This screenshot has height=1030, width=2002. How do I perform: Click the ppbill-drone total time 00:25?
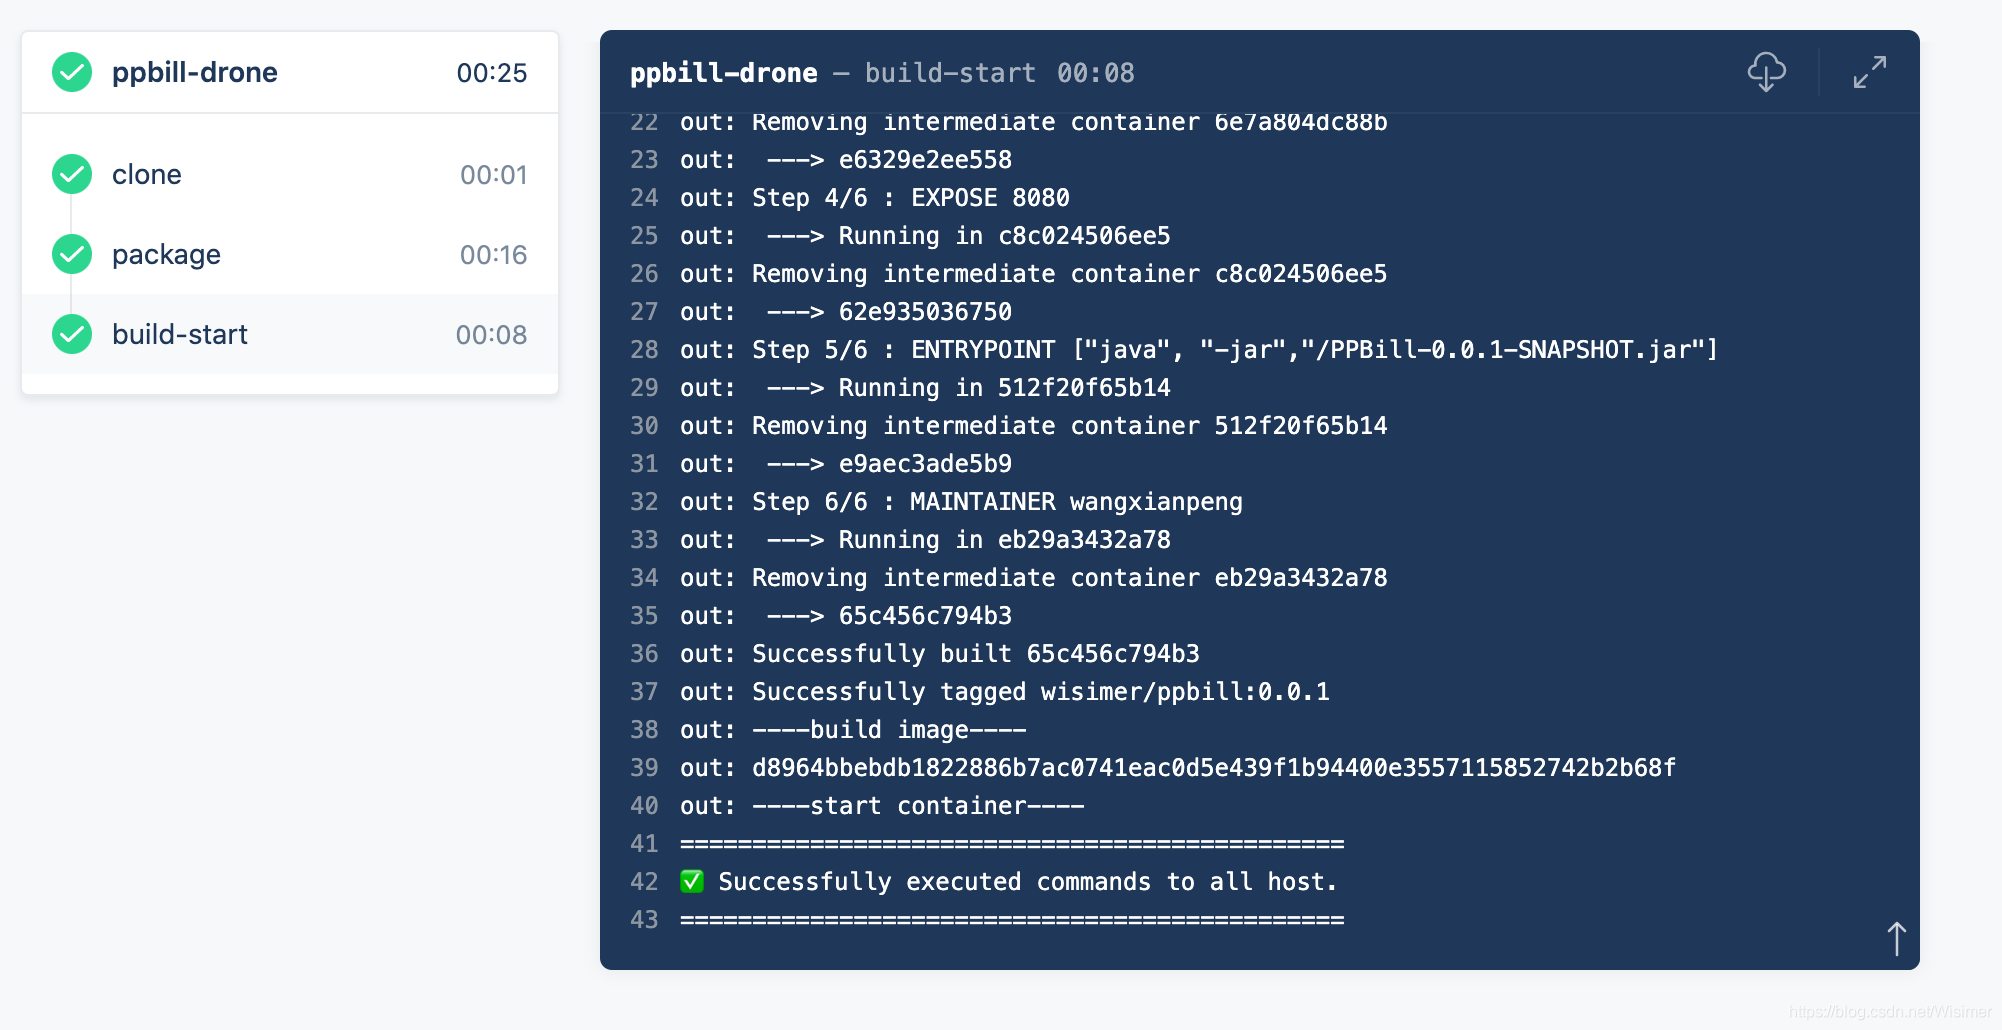491,73
